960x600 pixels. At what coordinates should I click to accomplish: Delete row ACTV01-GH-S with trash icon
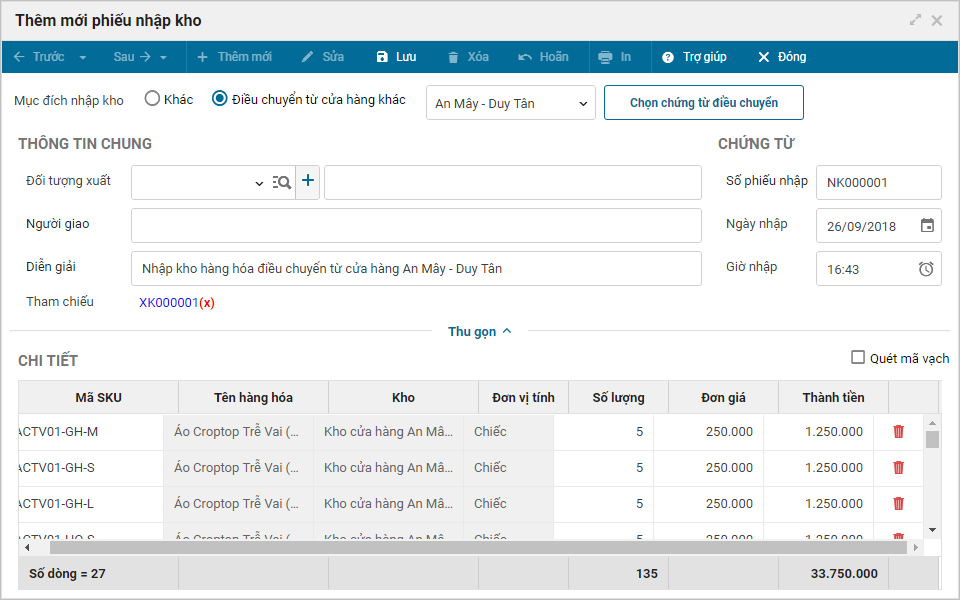(898, 468)
